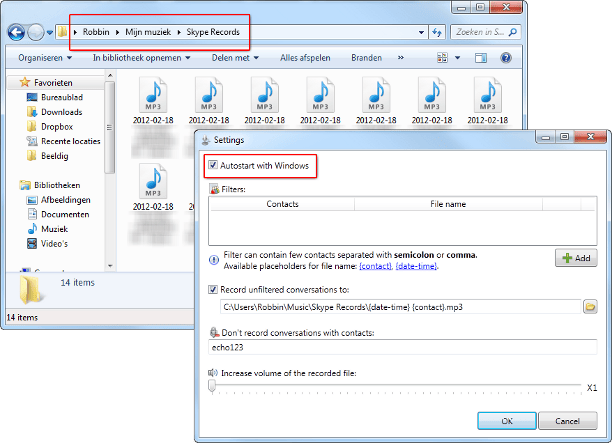The width and height of the screenshot is (612, 443).
Task: Click the Add filter button
Action: point(576,258)
